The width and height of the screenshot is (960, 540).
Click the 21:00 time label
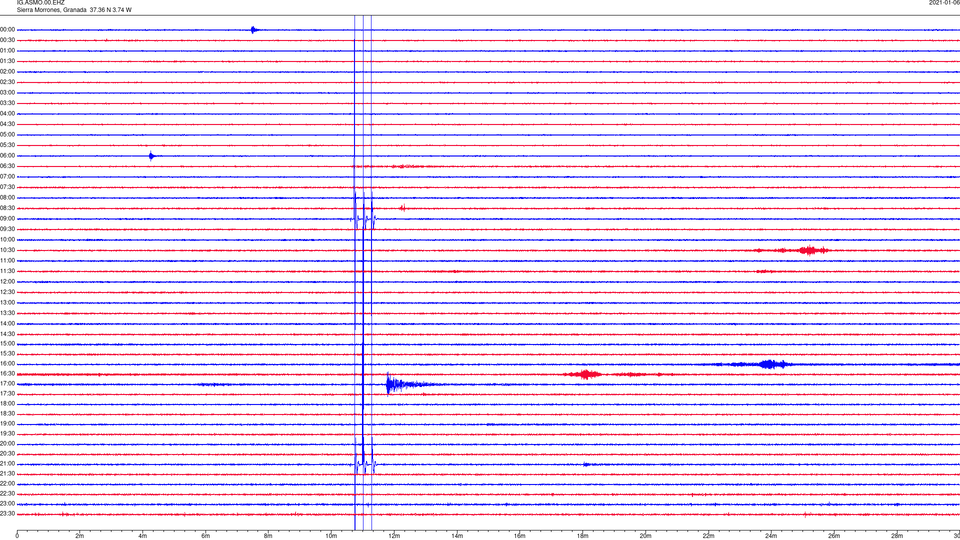(x=7, y=463)
